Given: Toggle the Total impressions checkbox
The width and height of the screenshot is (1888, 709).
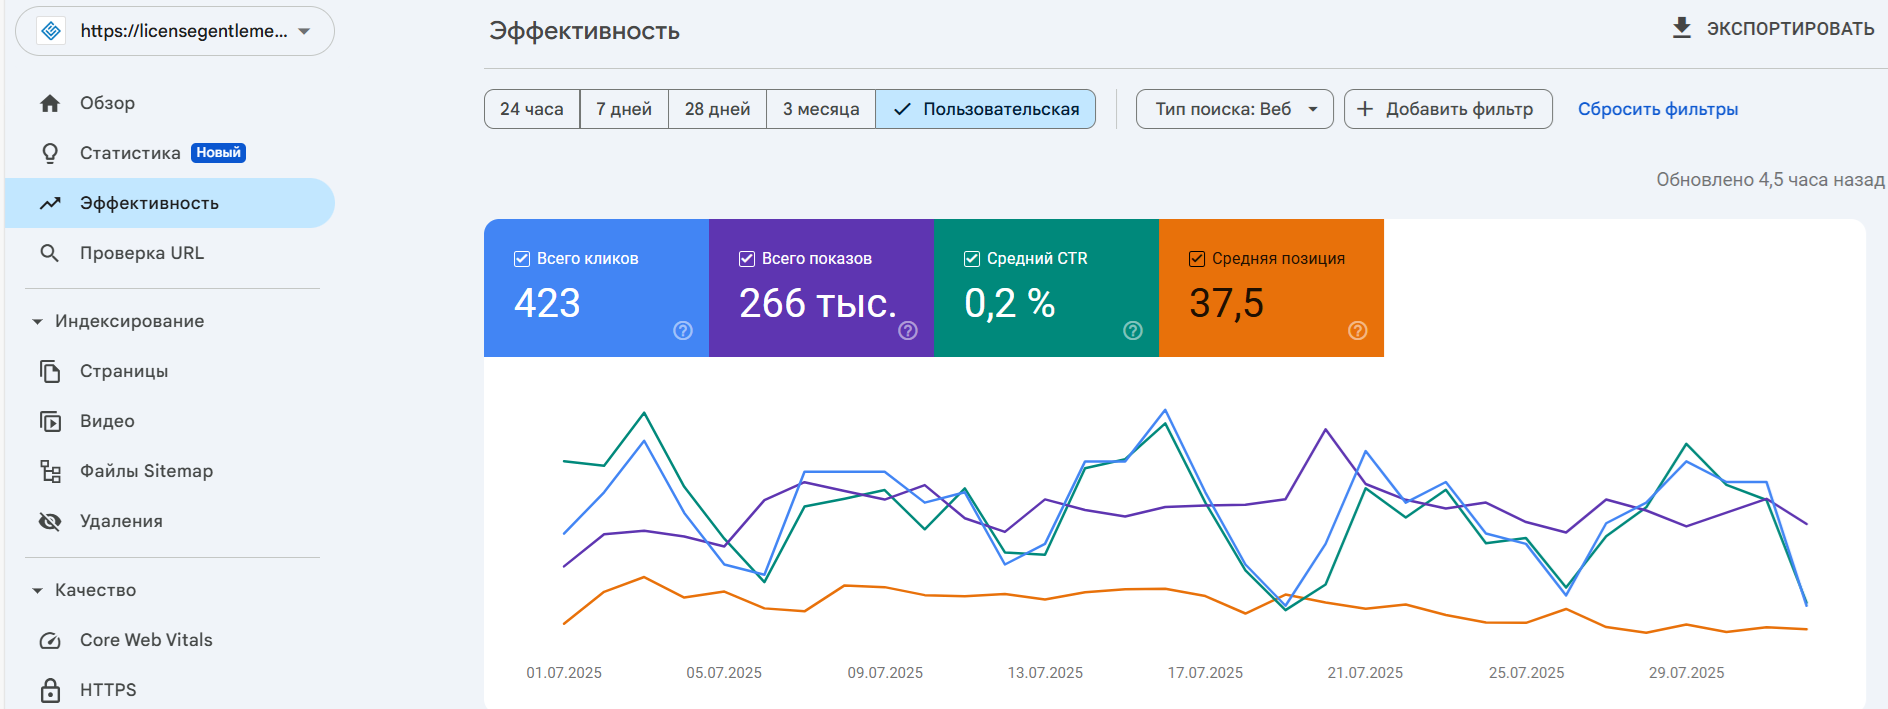Looking at the screenshot, I should click(747, 259).
